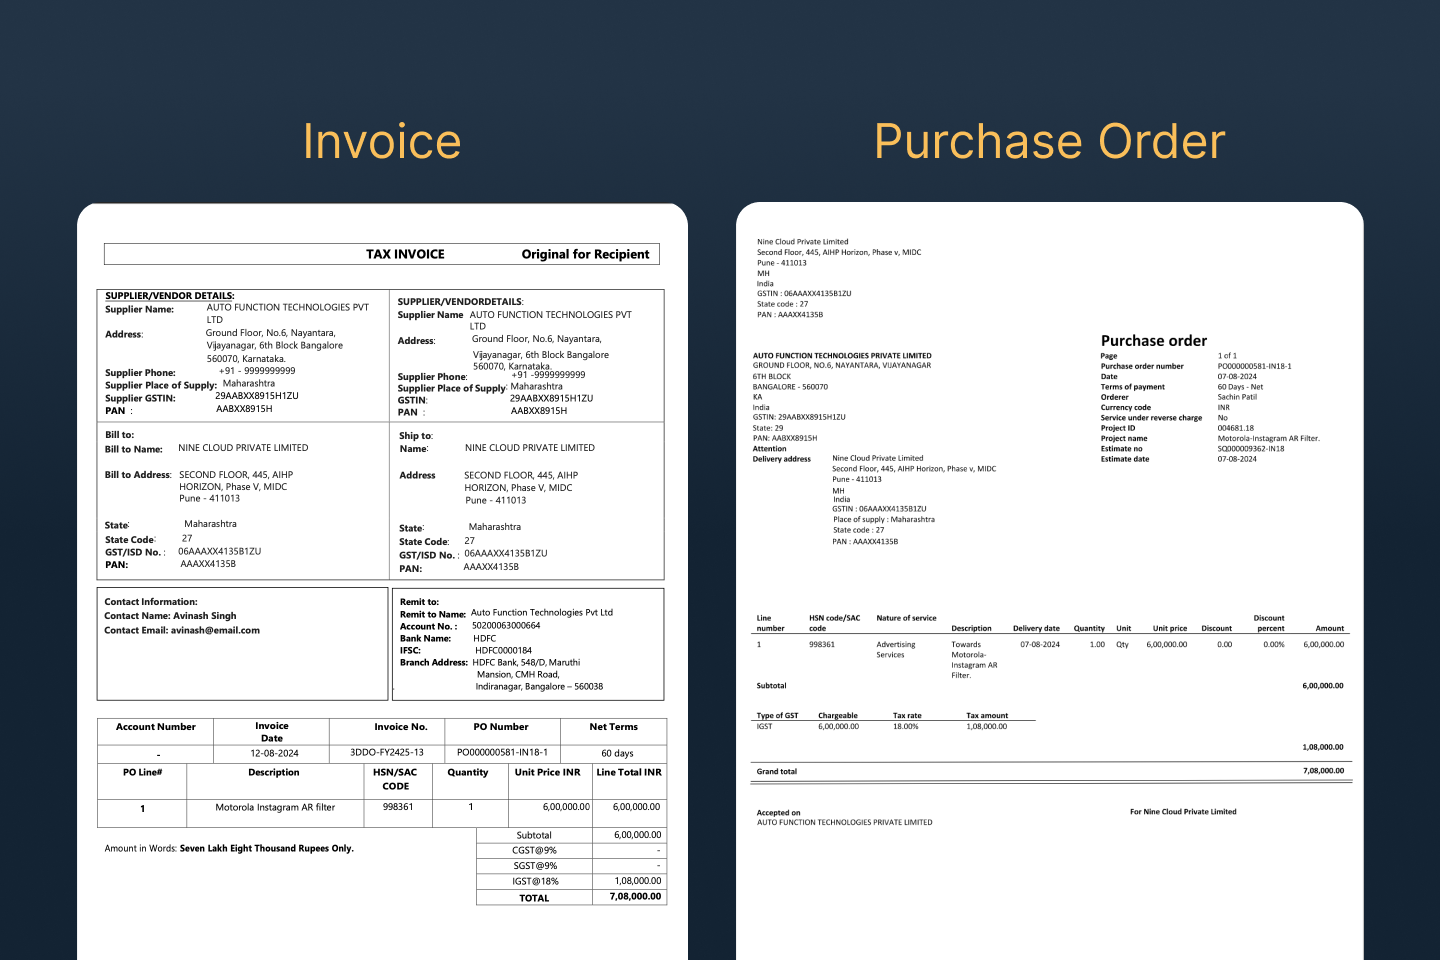Click "Invoice Date" column header

click(272, 732)
